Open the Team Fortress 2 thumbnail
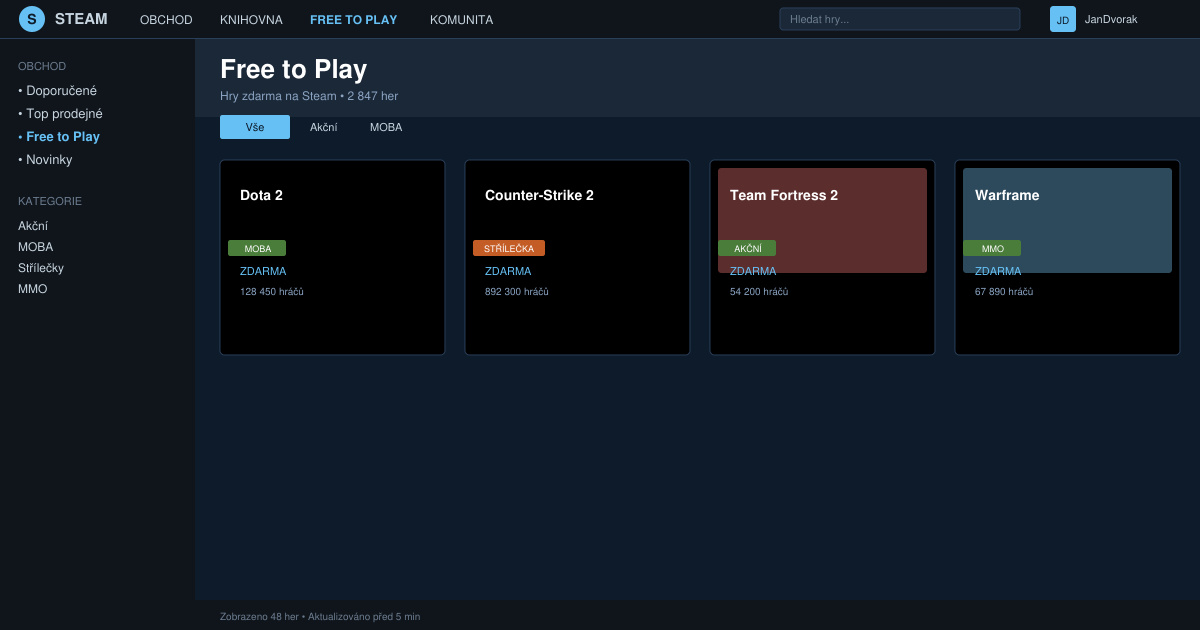The width and height of the screenshot is (1200, 630). (x=822, y=220)
